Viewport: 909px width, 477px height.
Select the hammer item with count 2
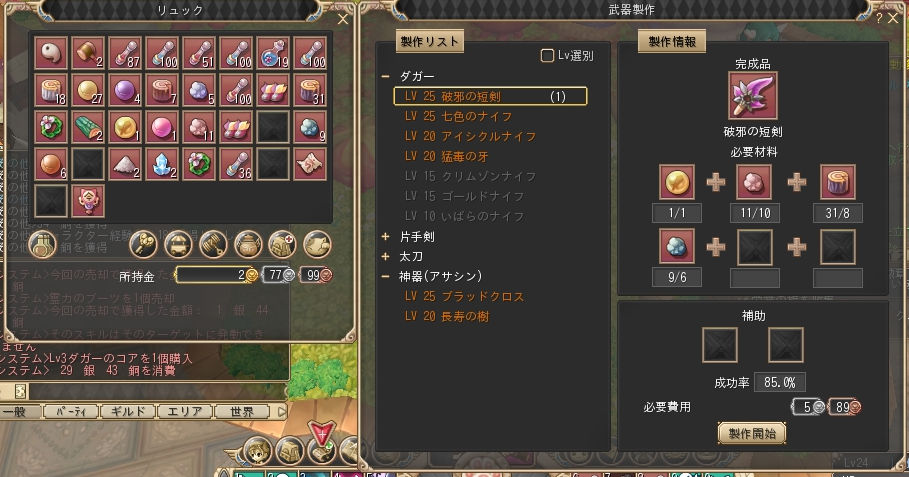[88, 53]
